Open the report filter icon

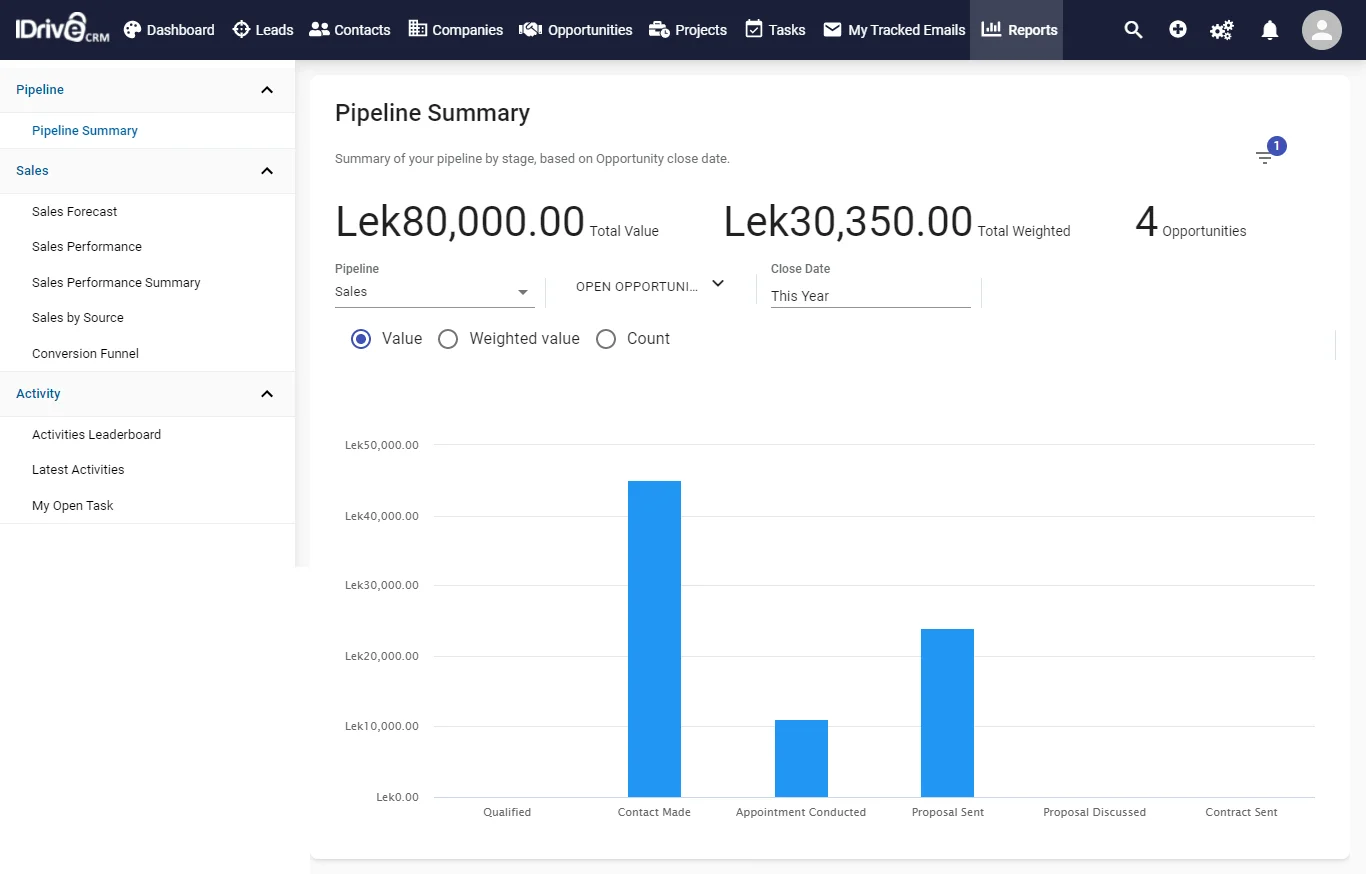1265,157
